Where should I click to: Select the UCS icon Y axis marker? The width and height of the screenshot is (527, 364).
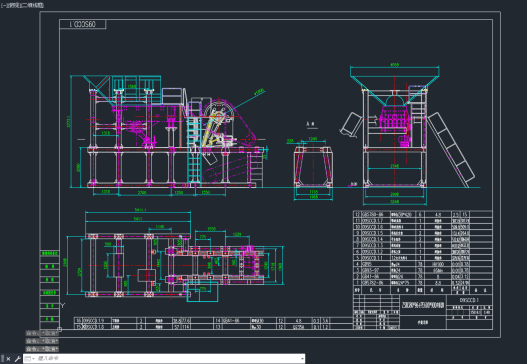[x=63, y=305]
